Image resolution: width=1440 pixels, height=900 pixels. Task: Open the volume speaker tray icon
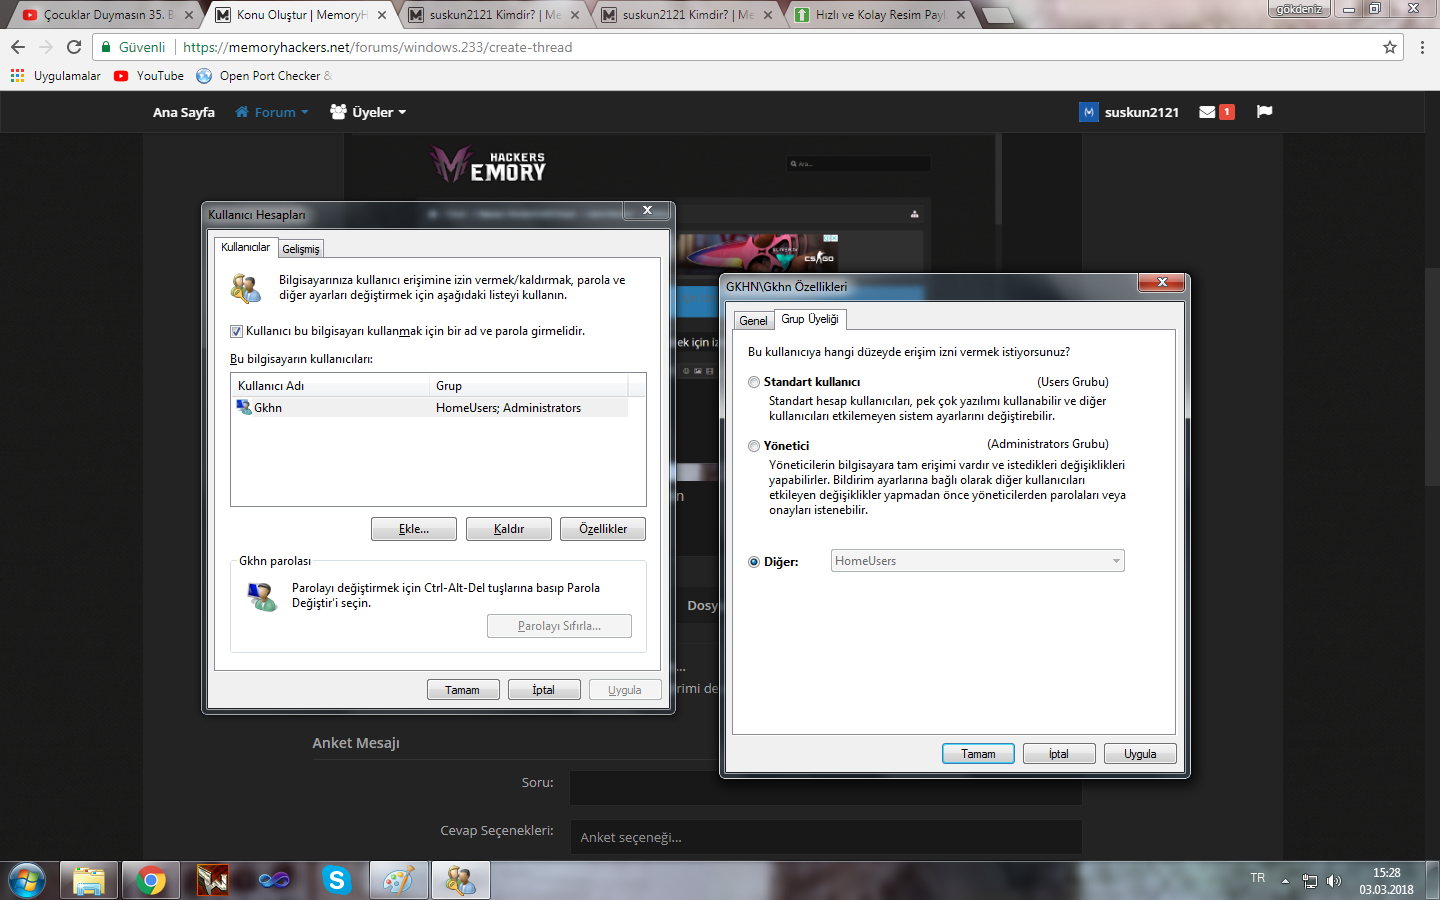[x=1333, y=881]
